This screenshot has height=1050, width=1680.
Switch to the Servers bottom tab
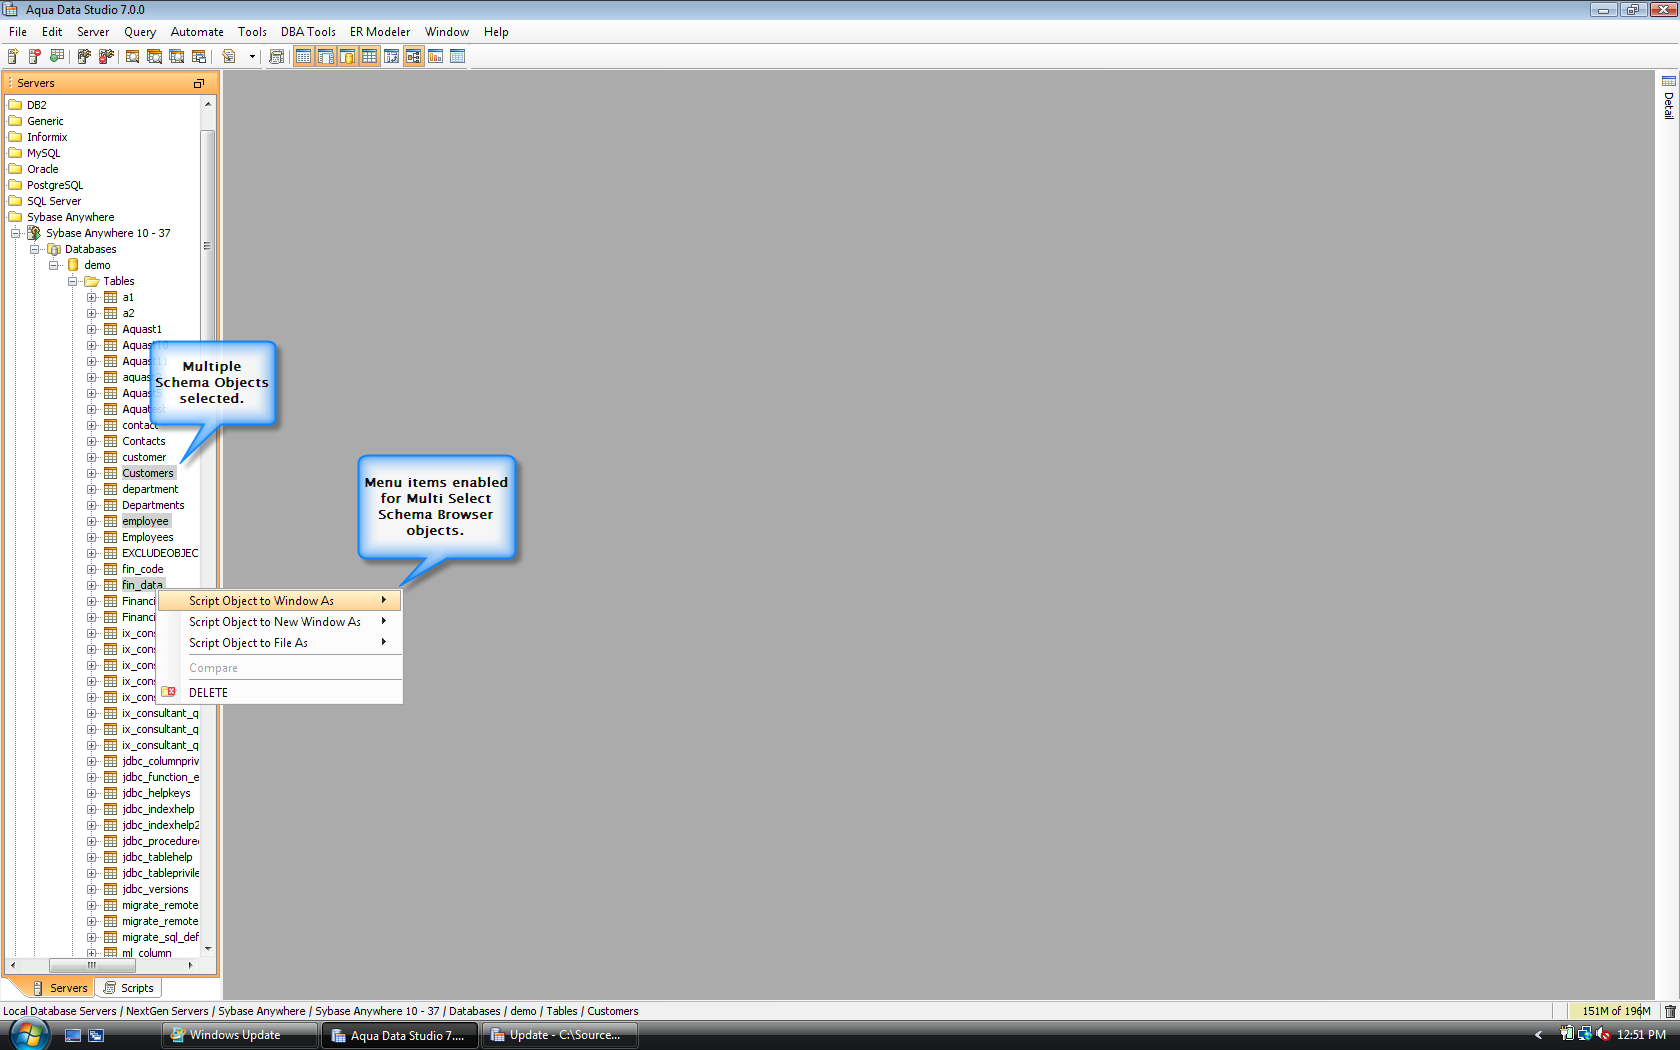[59, 988]
